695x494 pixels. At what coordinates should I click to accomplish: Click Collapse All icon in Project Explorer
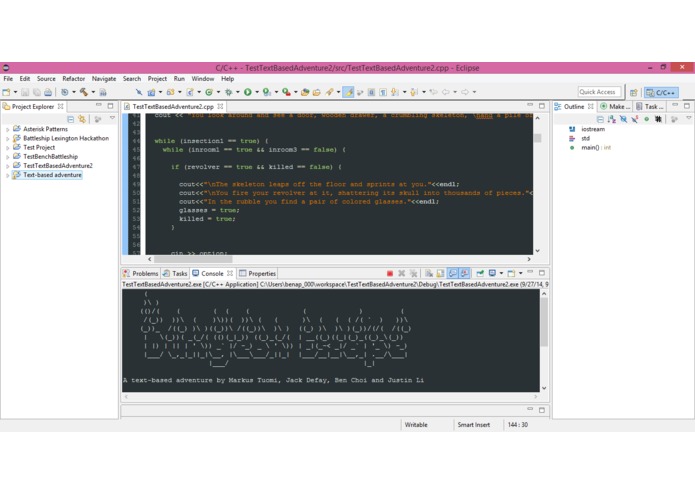(x=70, y=119)
